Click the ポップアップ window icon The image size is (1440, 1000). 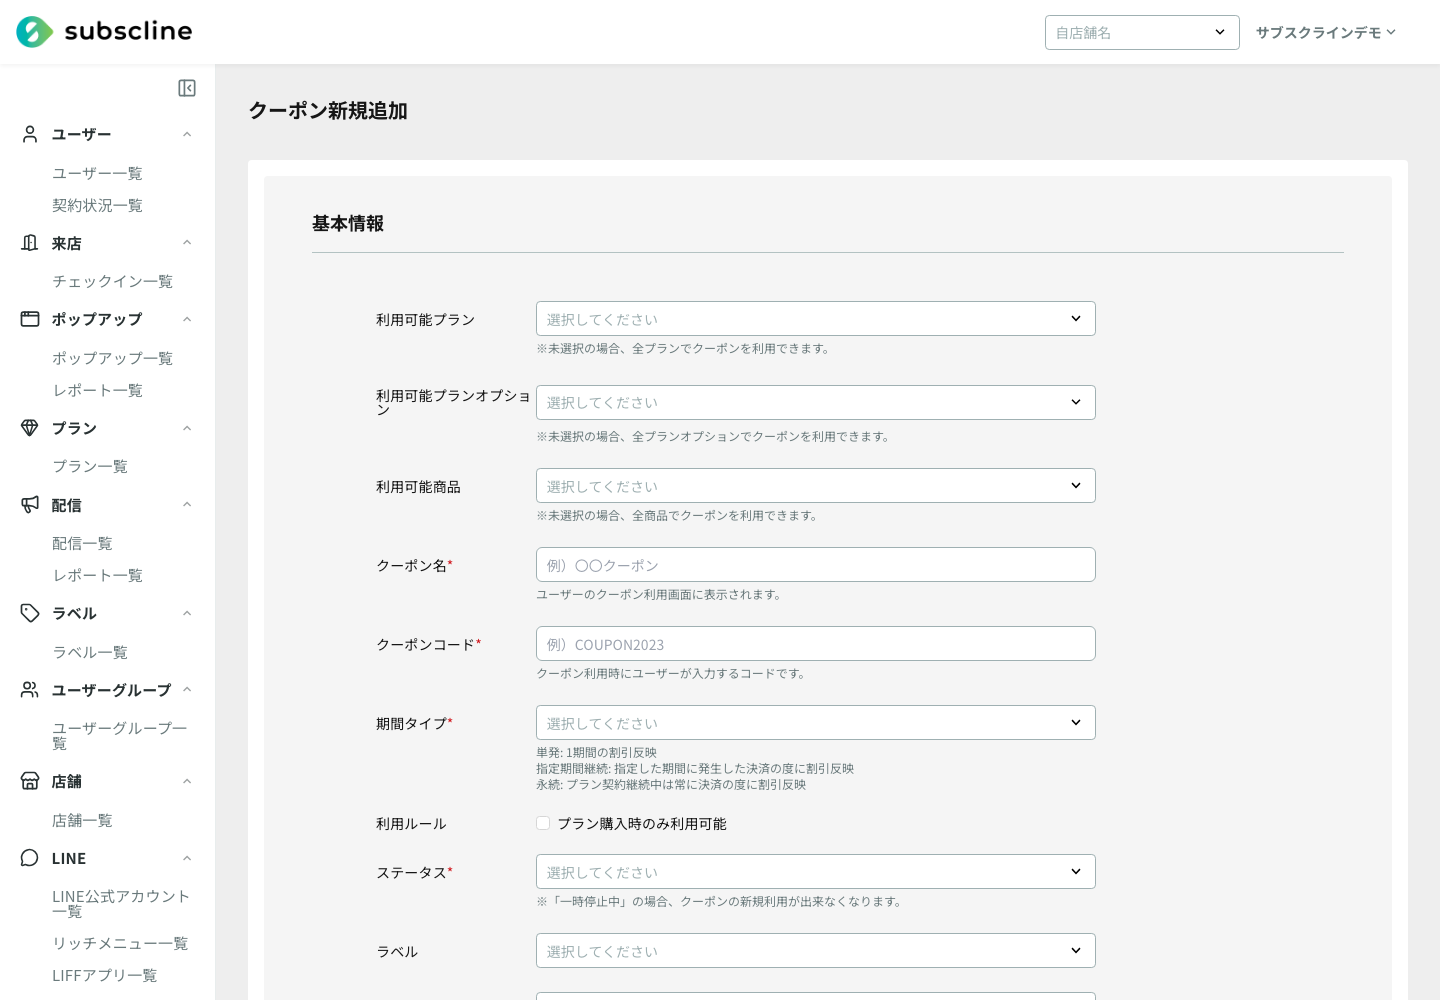[30, 319]
